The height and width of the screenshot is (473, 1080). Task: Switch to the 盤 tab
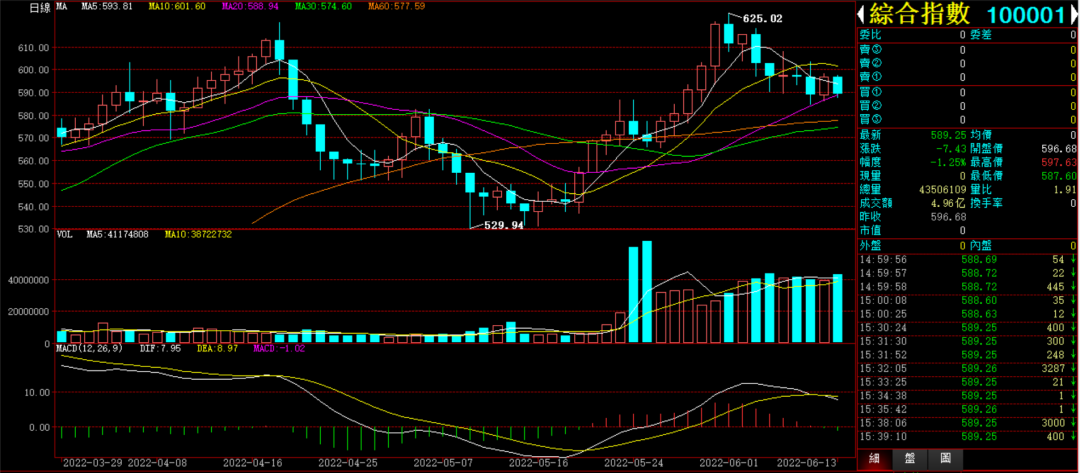[910, 460]
